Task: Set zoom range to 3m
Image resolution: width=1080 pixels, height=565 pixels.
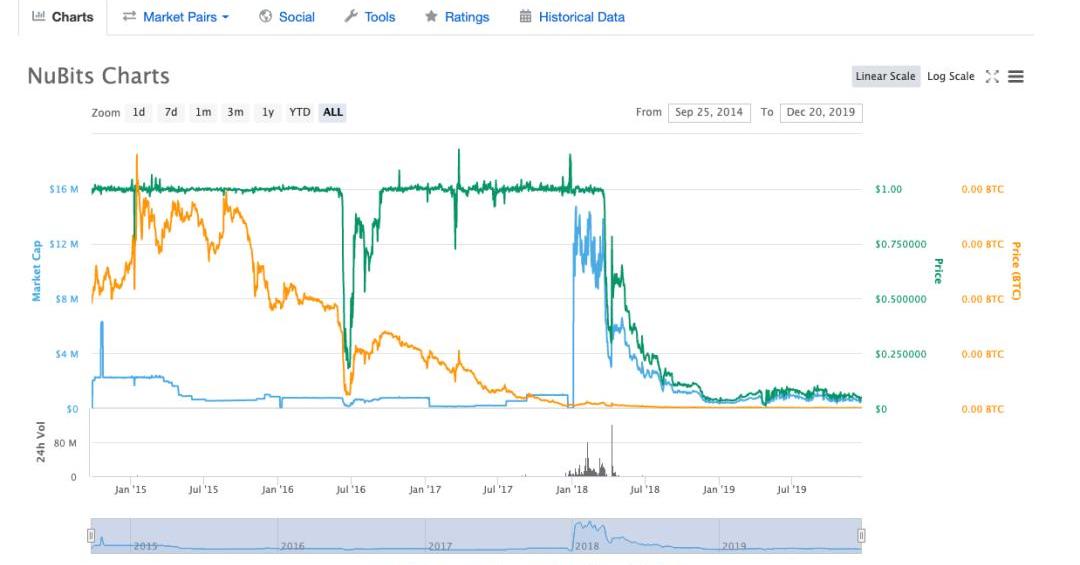Action: point(235,113)
